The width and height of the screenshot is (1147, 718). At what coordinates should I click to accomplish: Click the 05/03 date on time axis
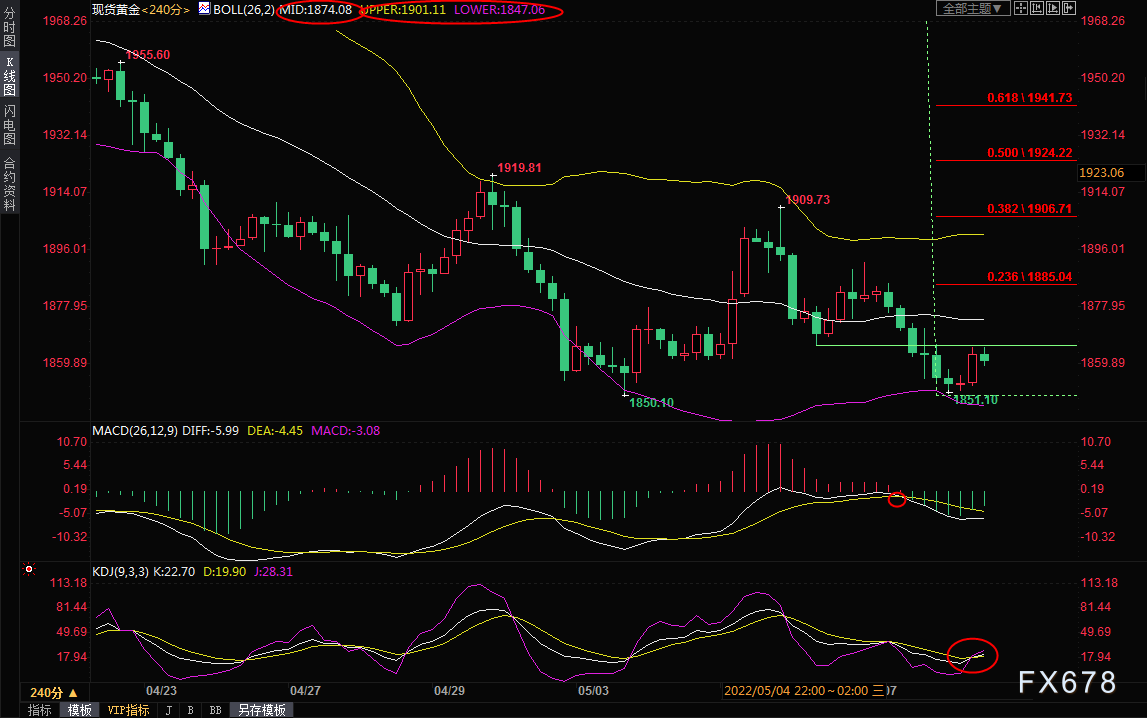point(593,691)
